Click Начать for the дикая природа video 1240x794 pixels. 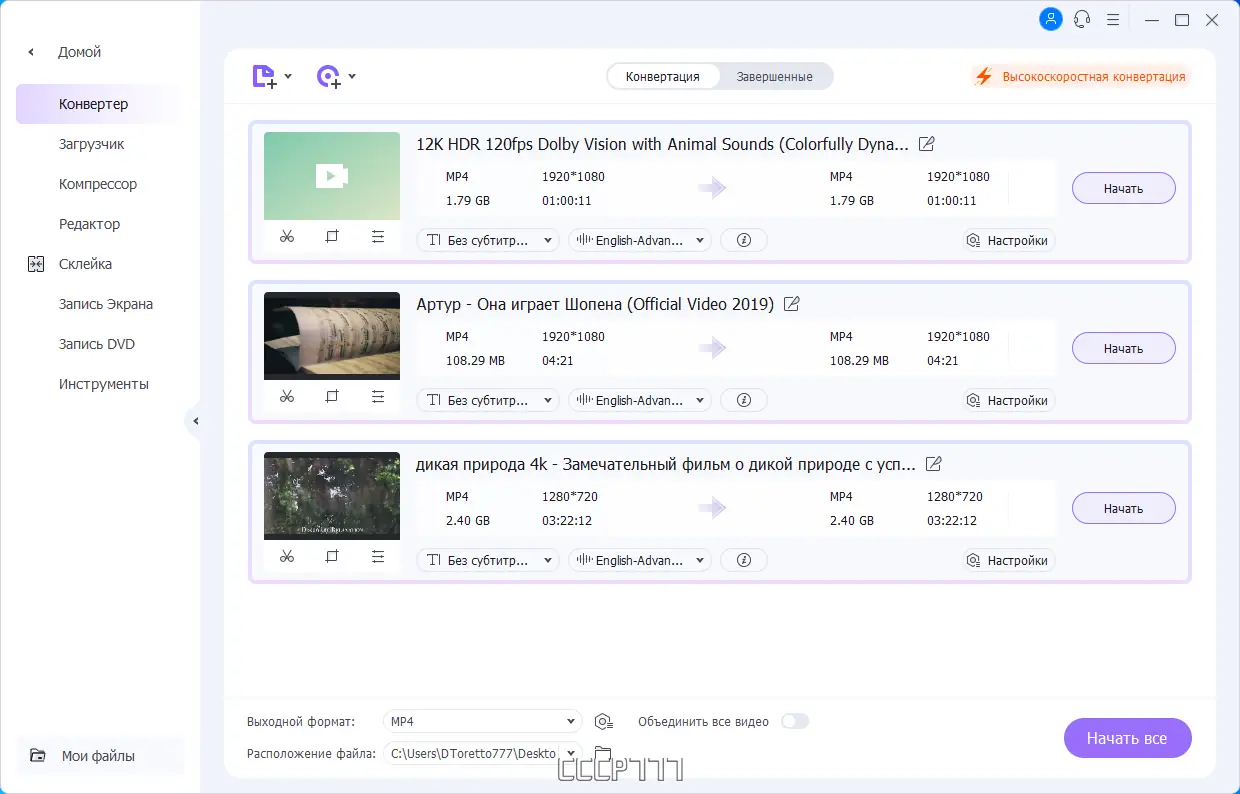click(x=1124, y=508)
